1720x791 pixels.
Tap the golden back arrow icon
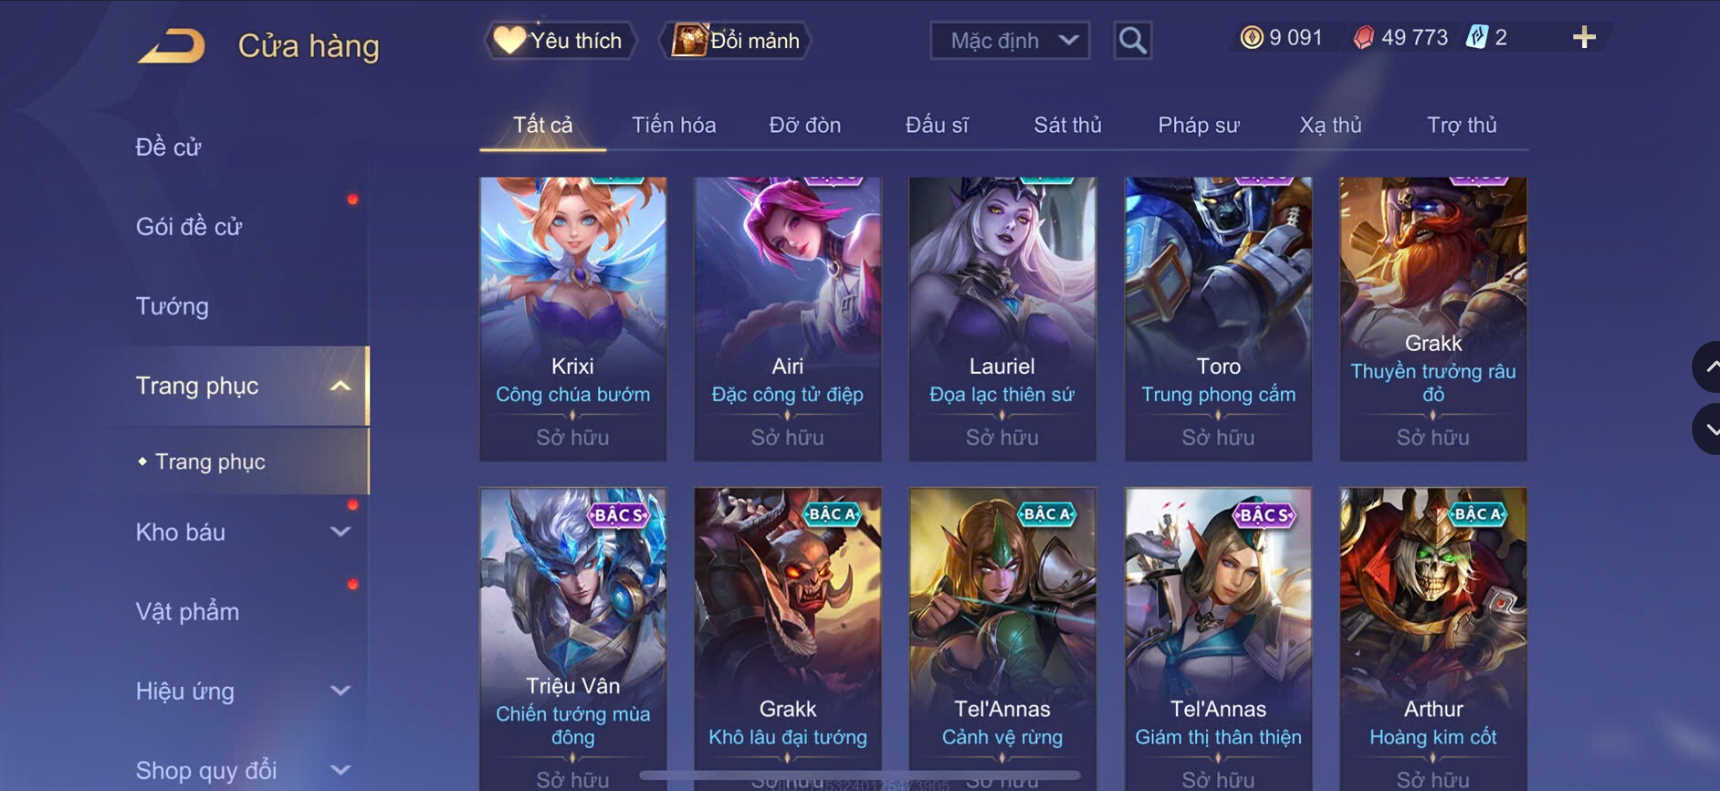[x=171, y=46]
